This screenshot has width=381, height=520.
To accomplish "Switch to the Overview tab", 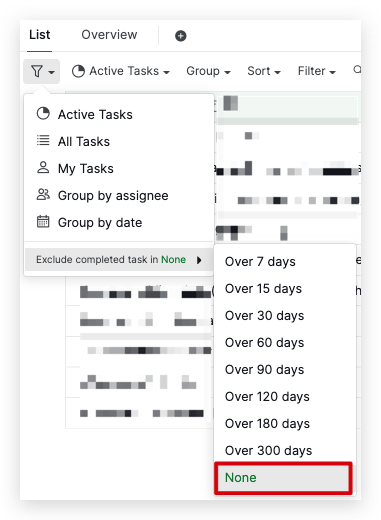I will [x=109, y=35].
